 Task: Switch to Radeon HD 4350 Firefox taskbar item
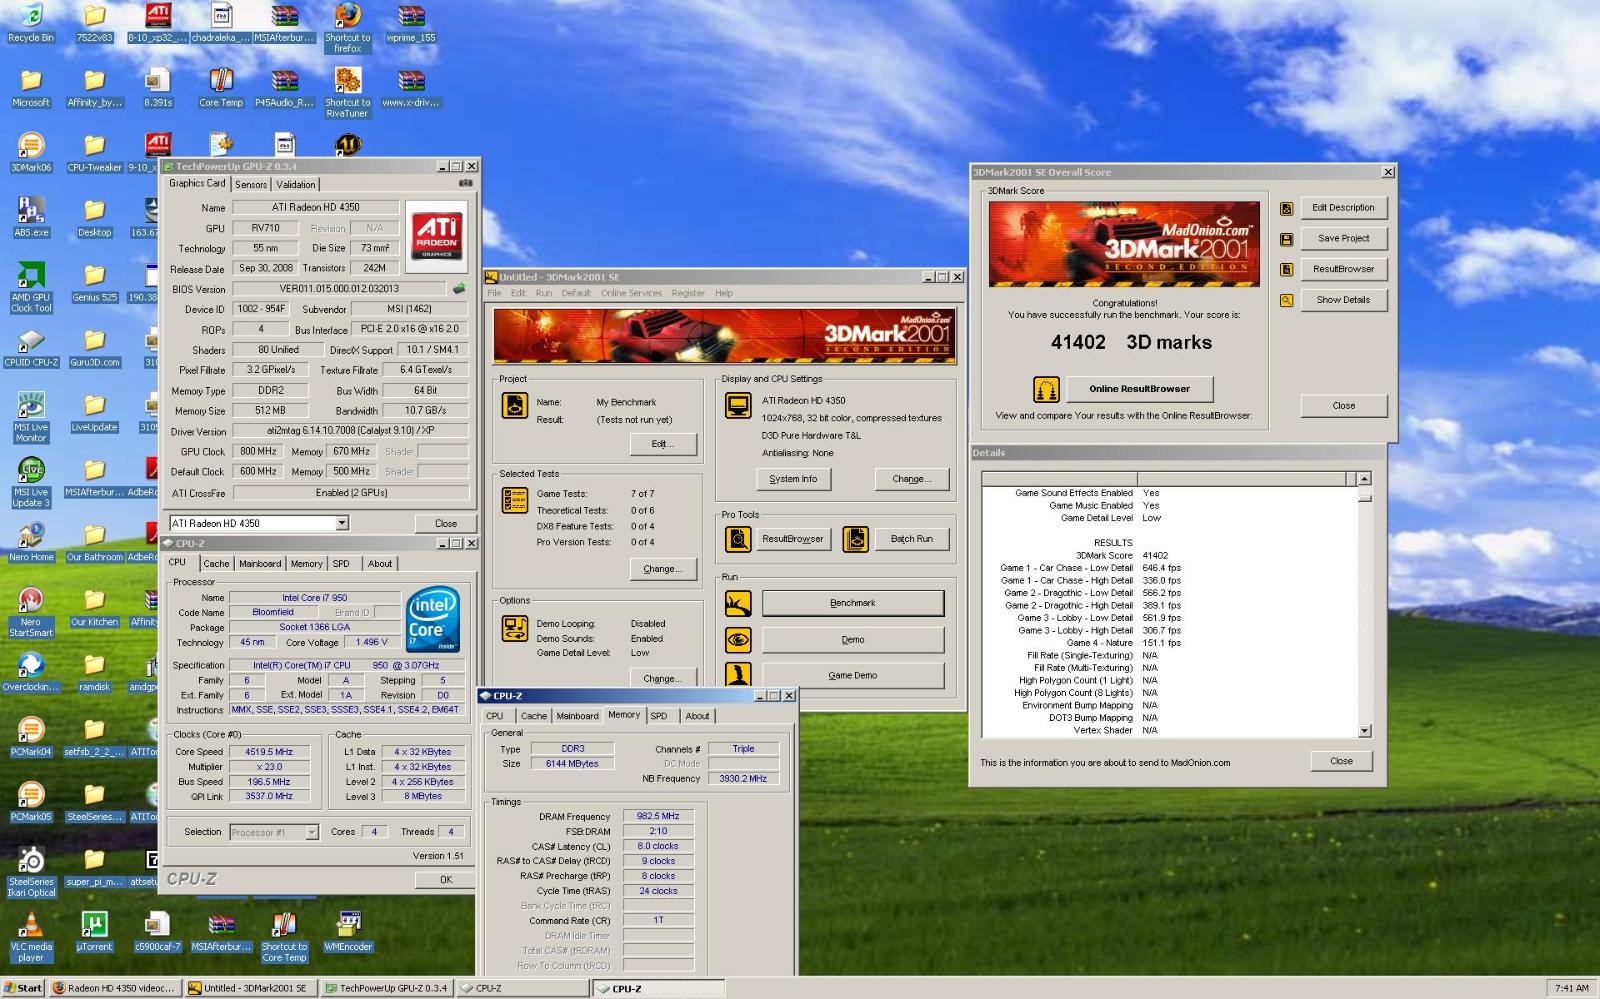click(115, 988)
